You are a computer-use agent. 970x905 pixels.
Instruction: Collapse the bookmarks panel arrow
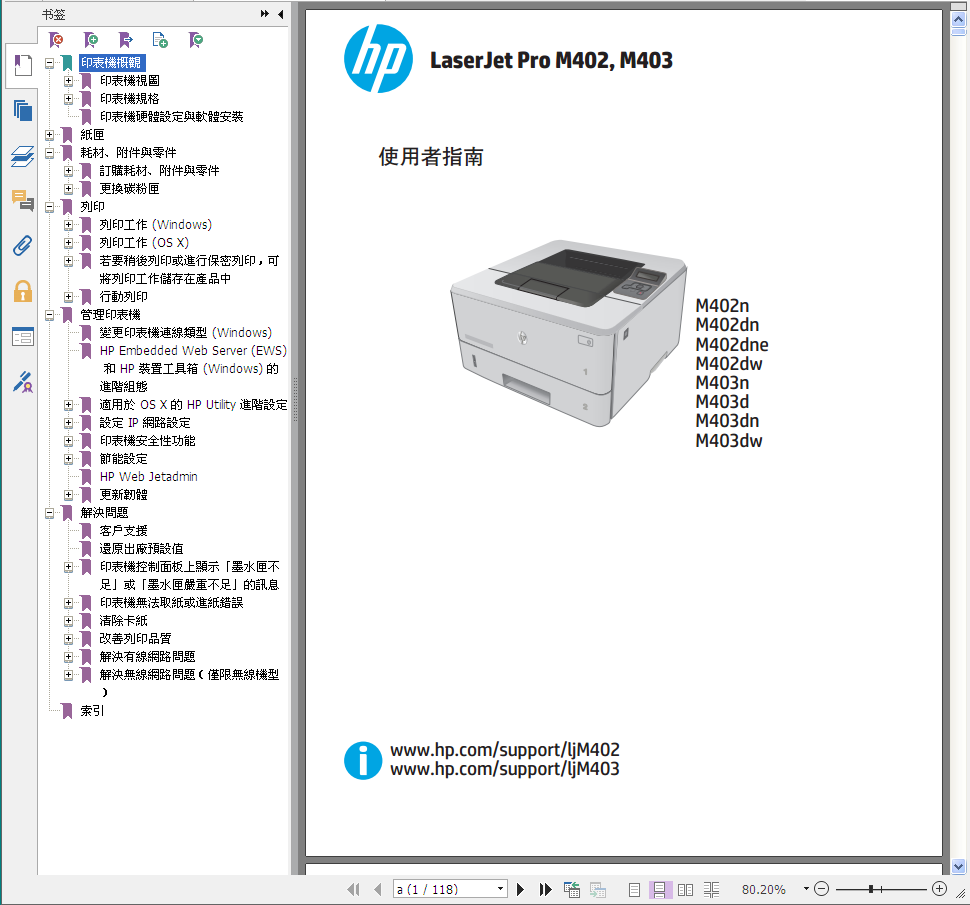[281, 14]
